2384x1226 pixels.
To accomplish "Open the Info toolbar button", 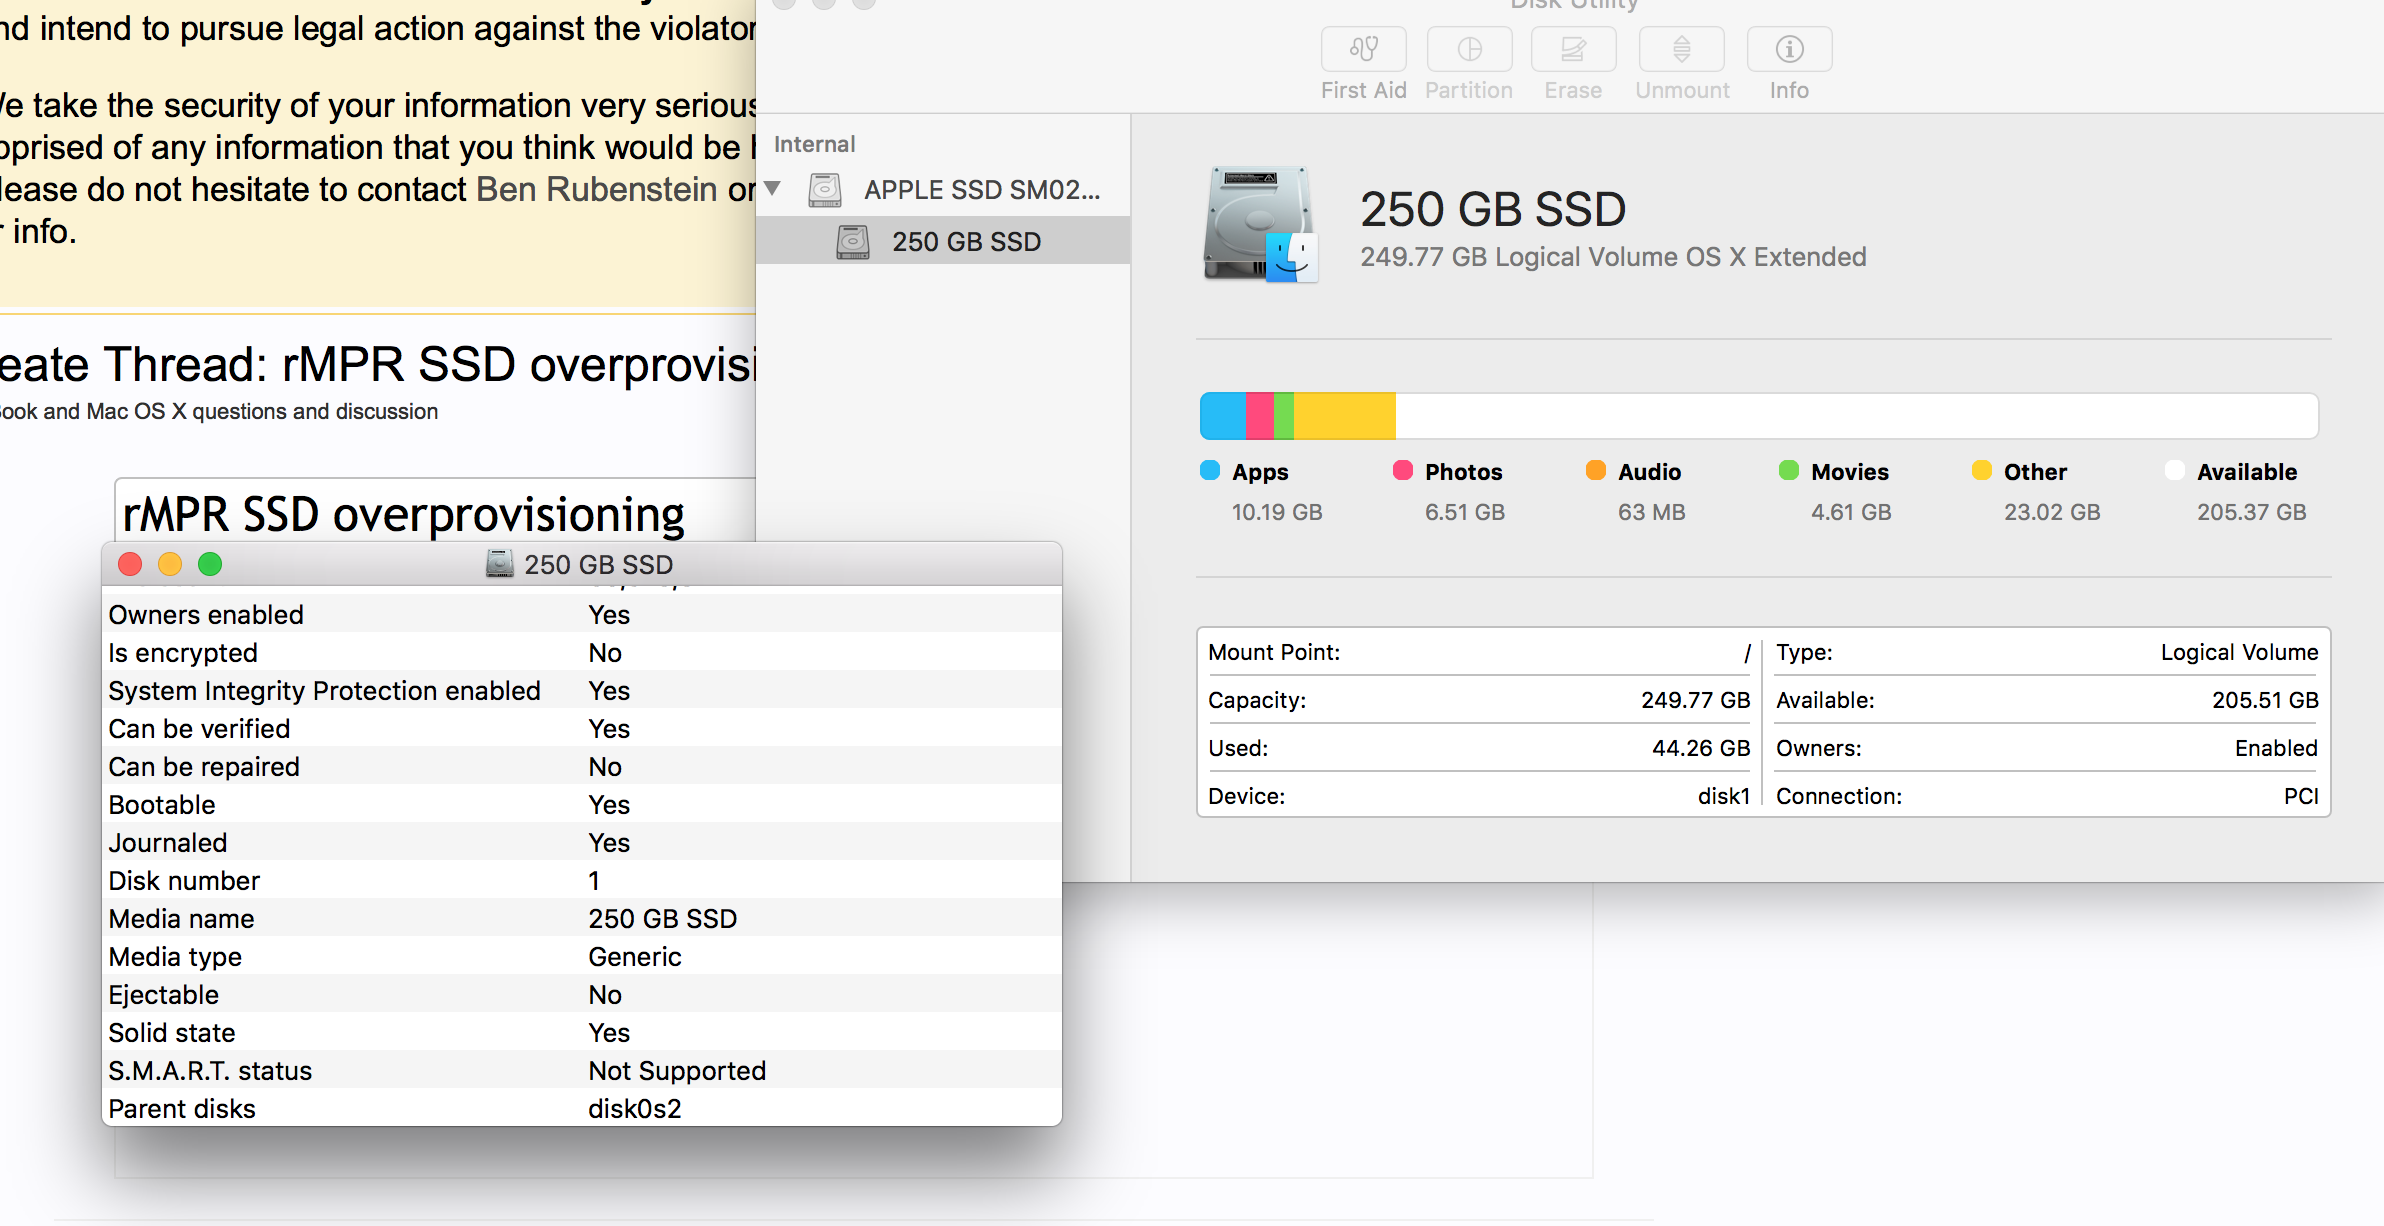I will (x=1789, y=49).
